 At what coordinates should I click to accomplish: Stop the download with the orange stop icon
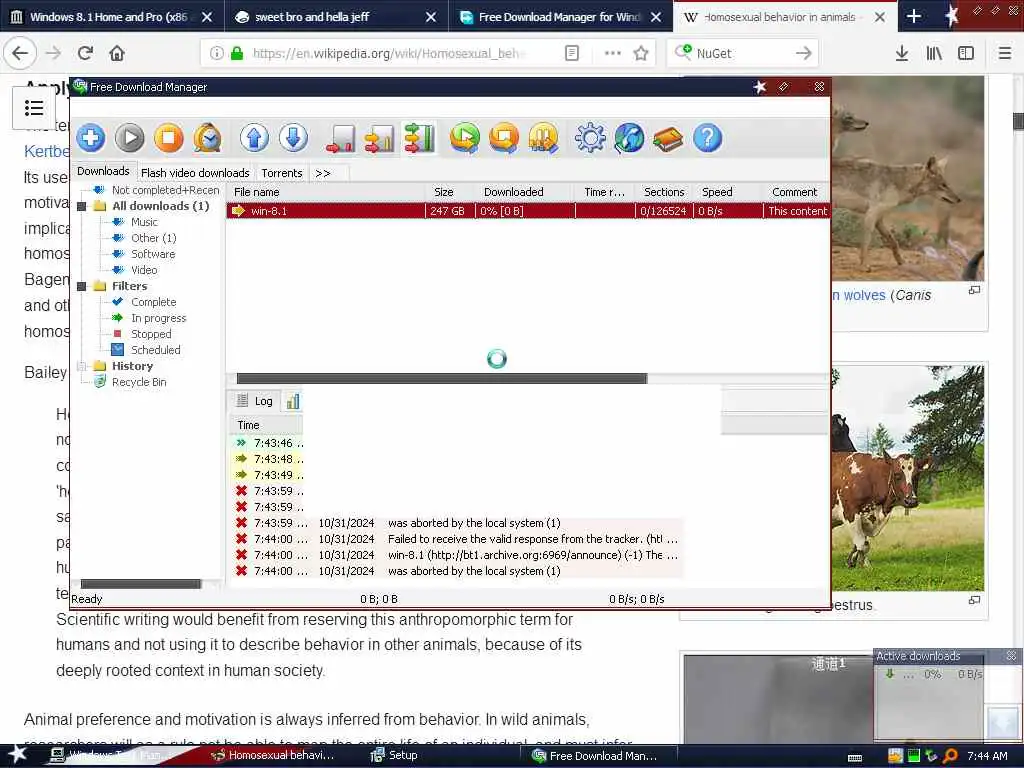[x=168, y=138]
